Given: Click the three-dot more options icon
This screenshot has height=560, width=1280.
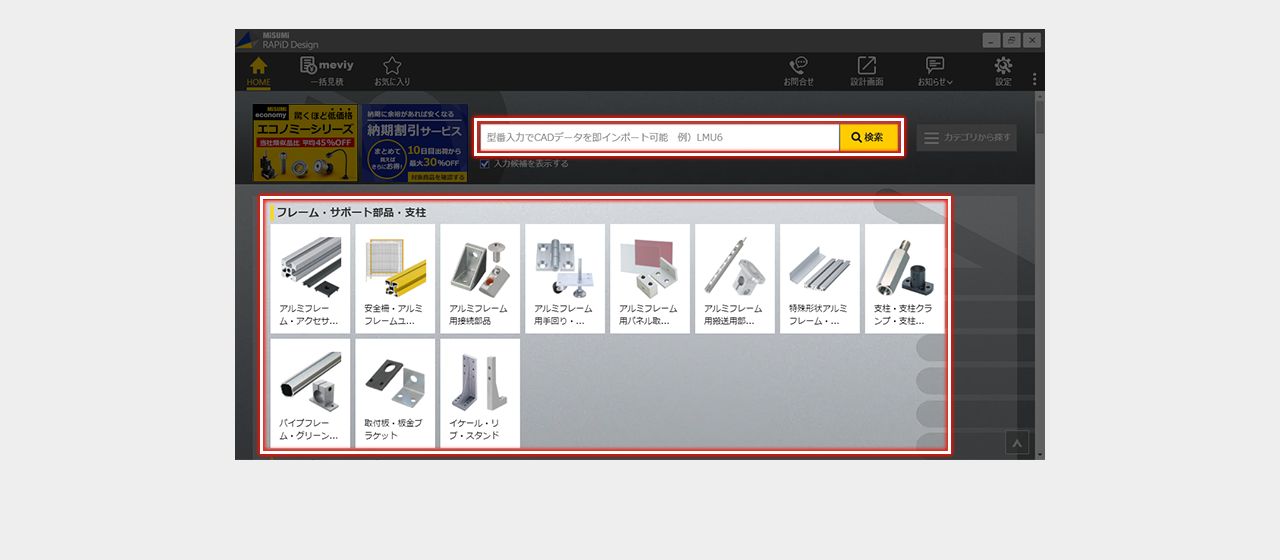Looking at the screenshot, I should tap(1034, 79).
